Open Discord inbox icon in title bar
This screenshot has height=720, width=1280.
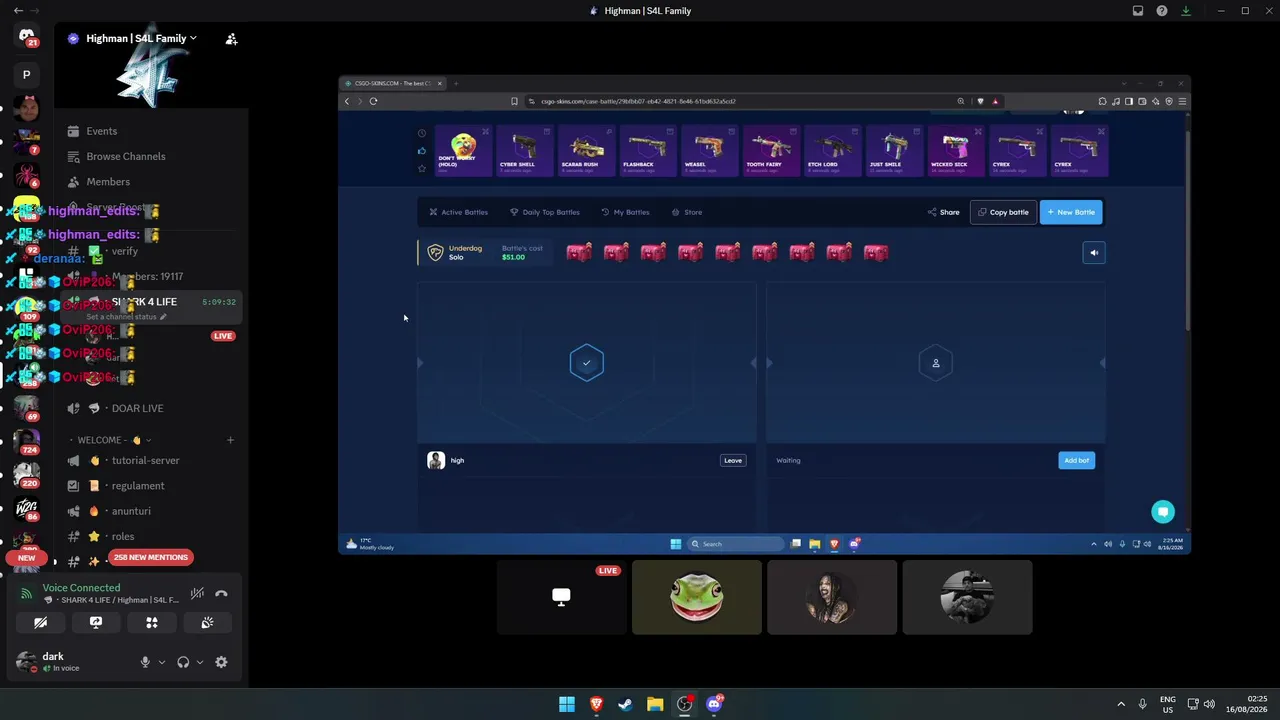pyautogui.click(x=1138, y=11)
